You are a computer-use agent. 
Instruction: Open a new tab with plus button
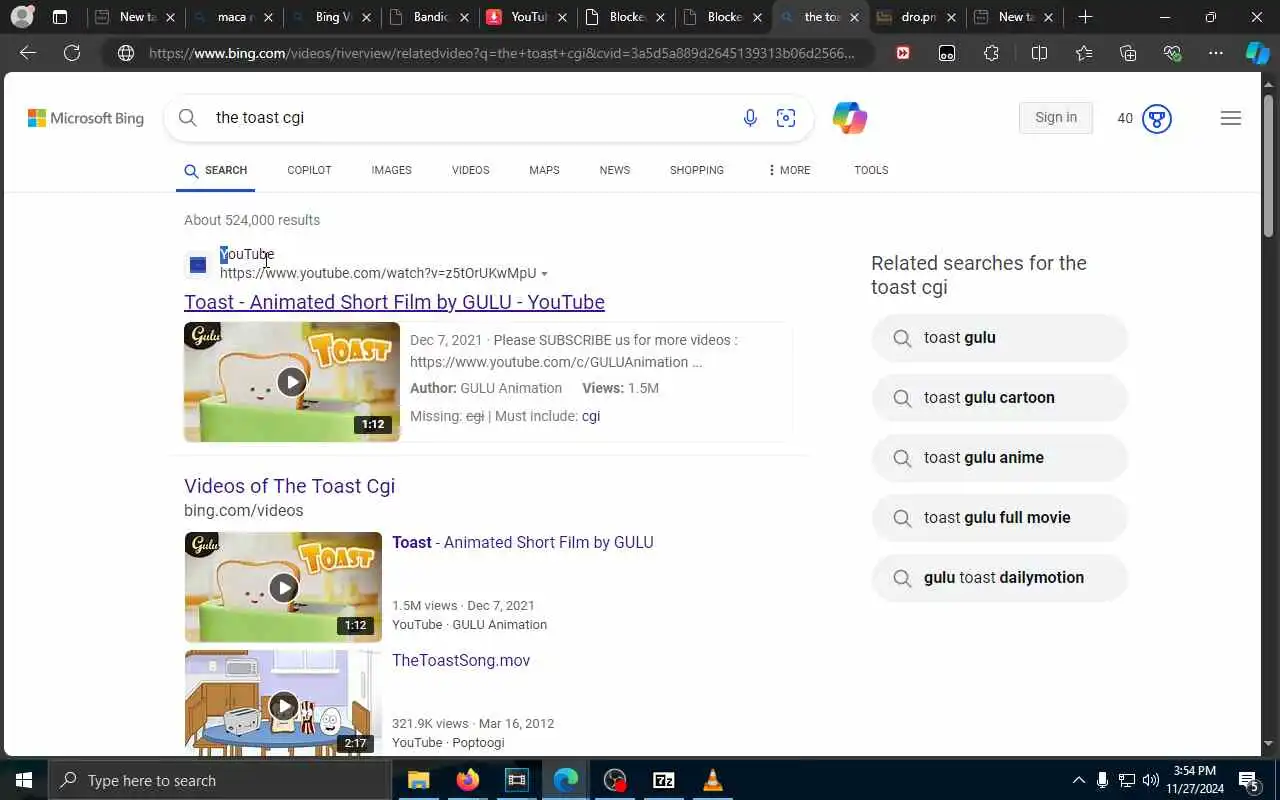[x=1085, y=17]
